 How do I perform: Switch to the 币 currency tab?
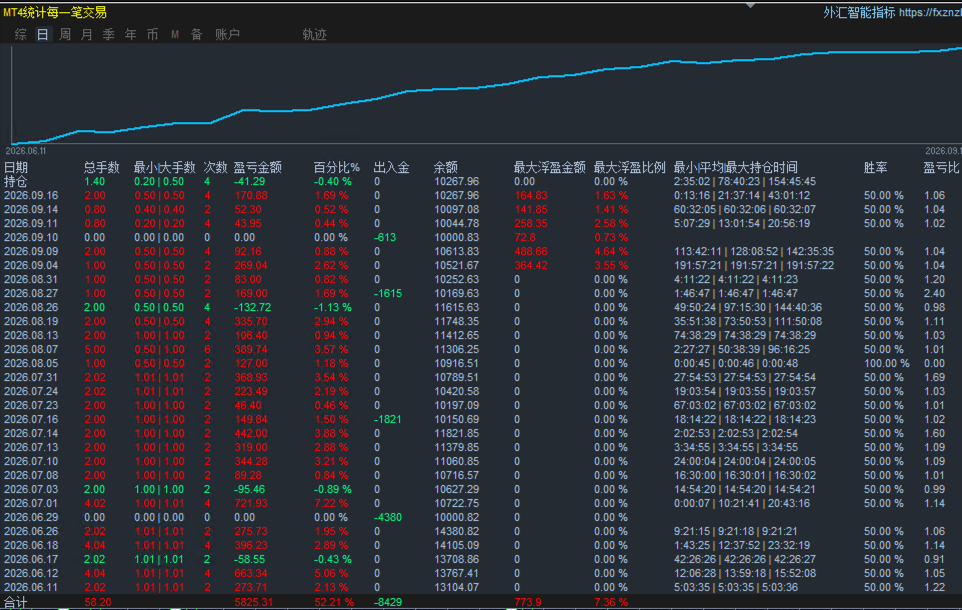pos(153,34)
